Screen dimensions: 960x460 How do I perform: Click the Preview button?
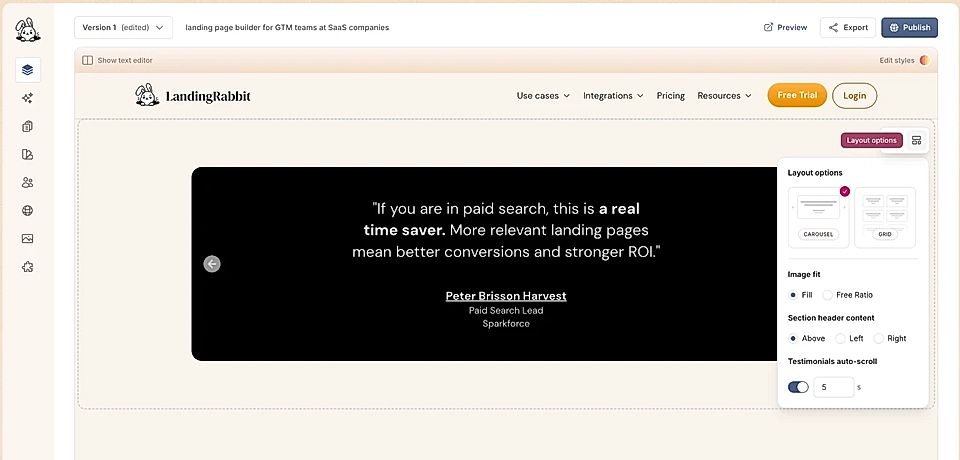coord(786,28)
